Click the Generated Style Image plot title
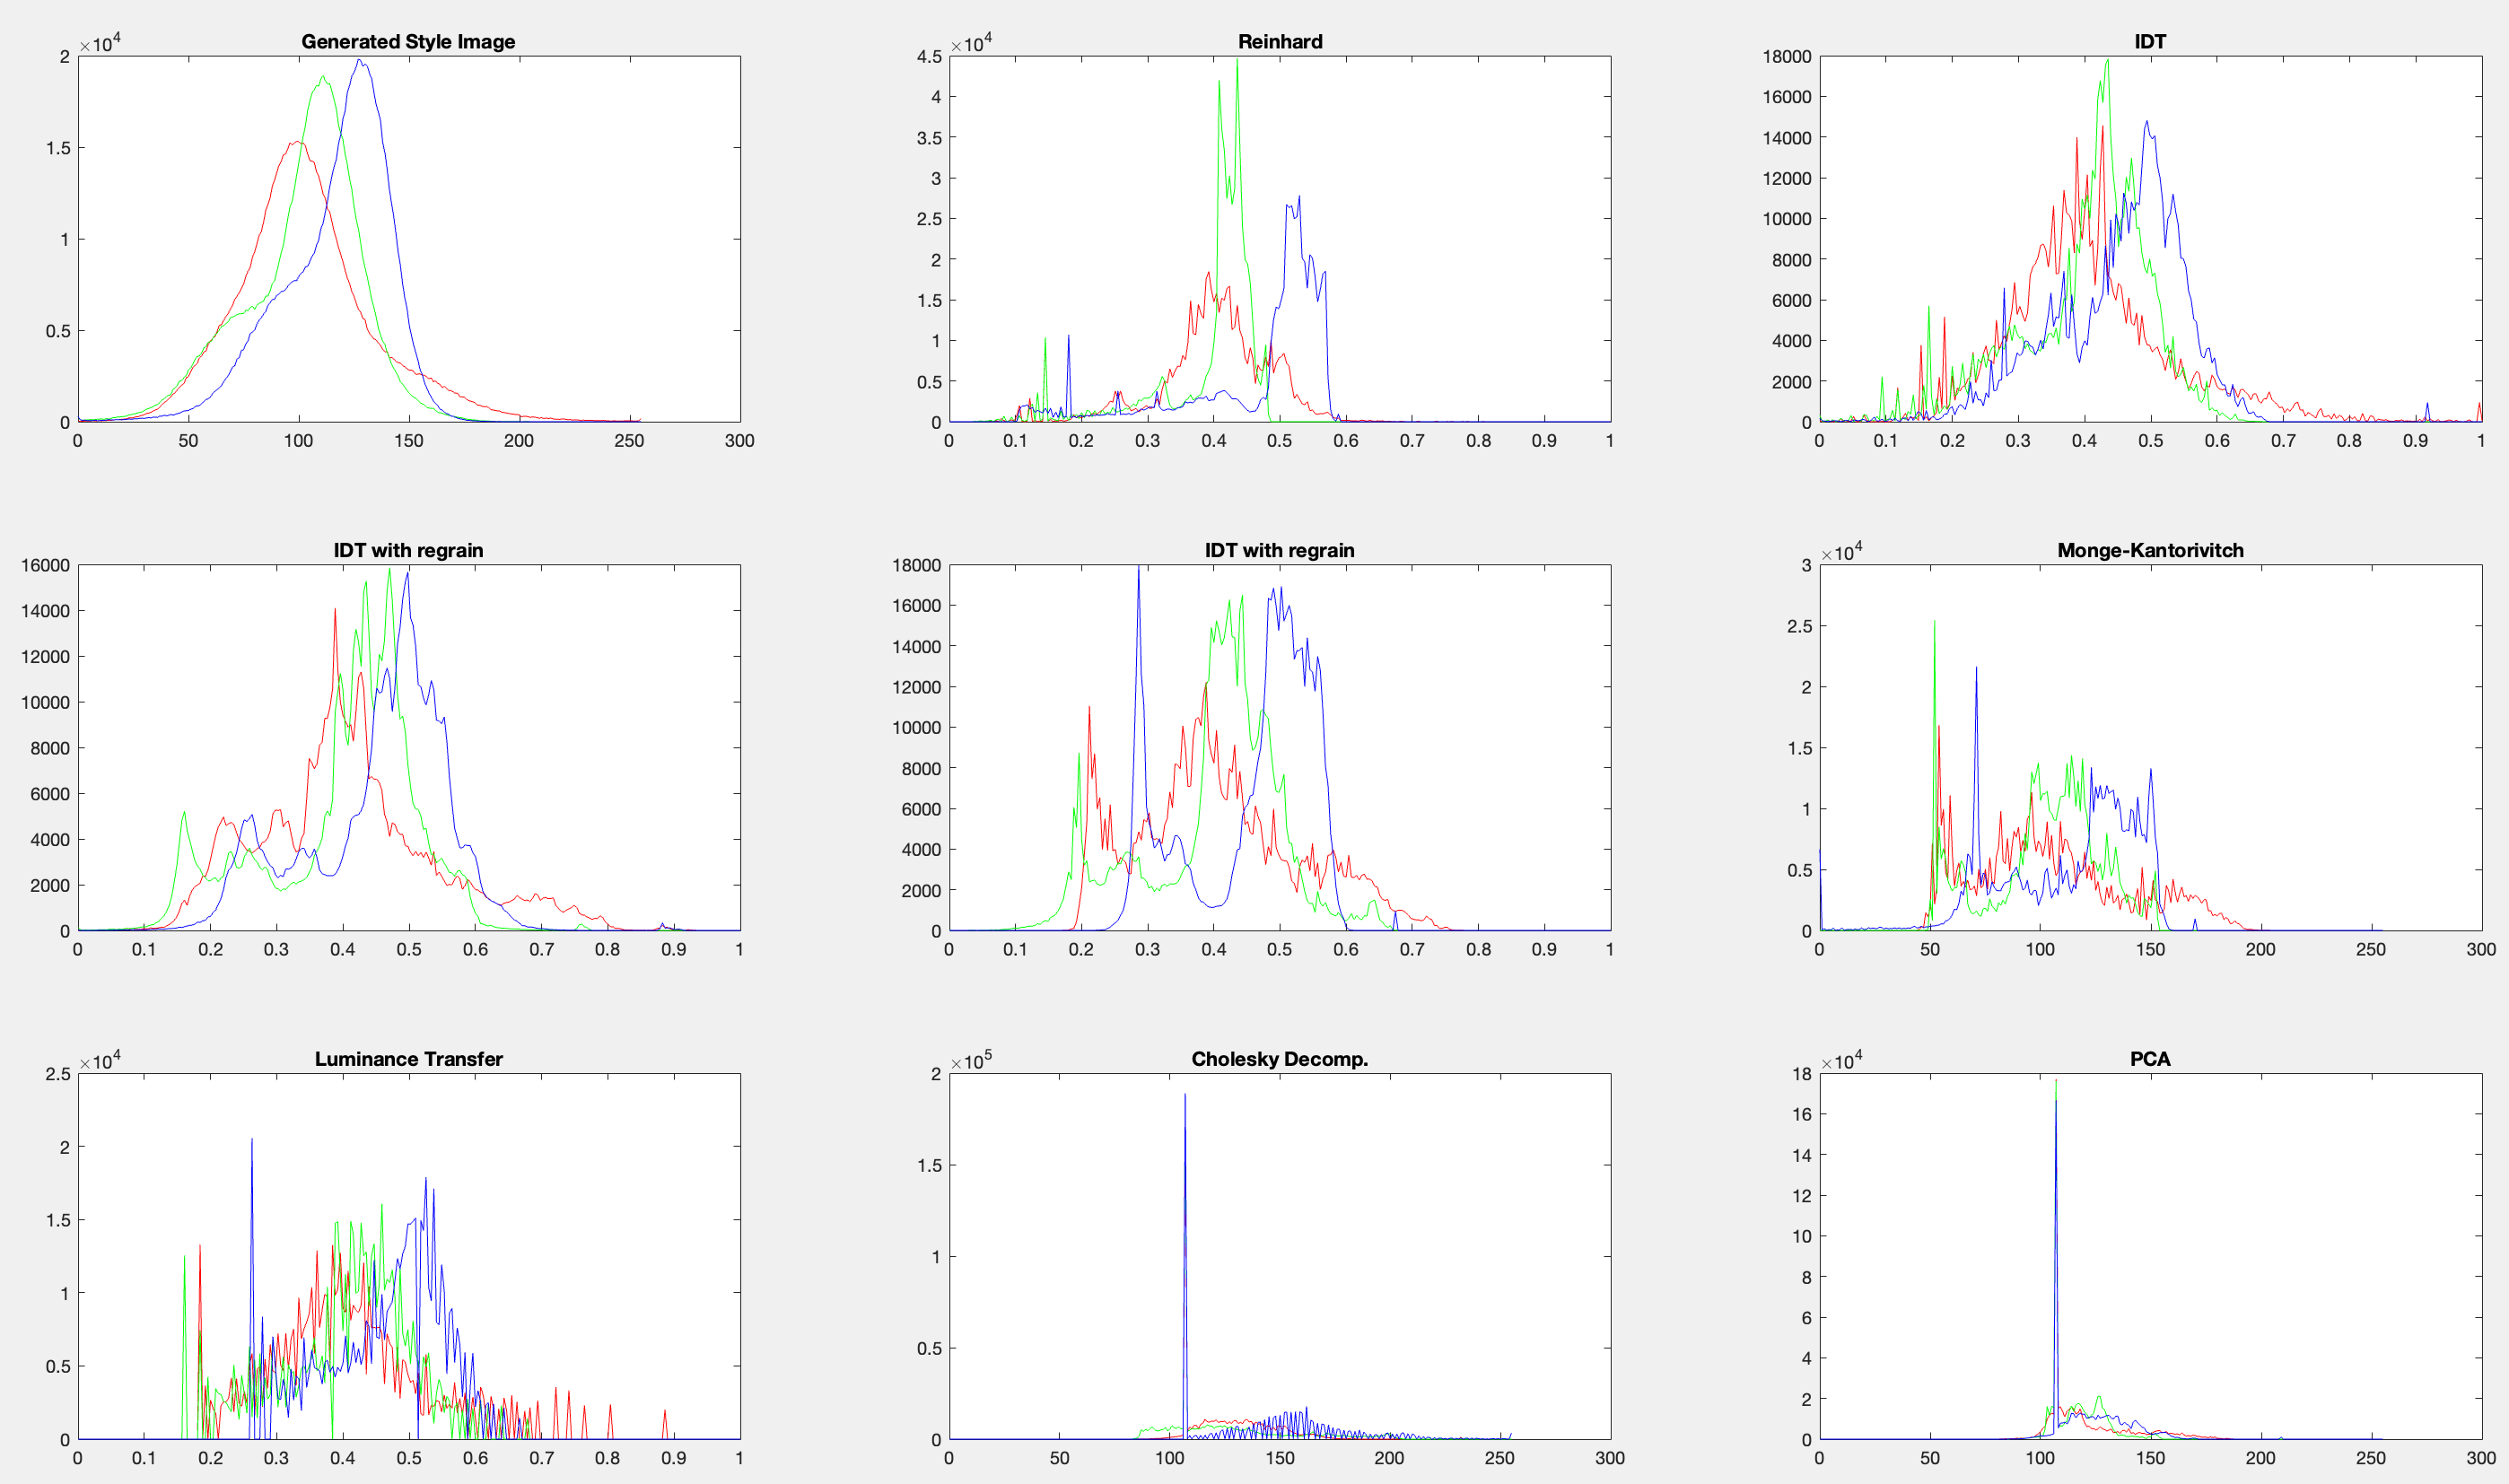Image resolution: width=2509 pixels, height=1484 pixels. 408,41
